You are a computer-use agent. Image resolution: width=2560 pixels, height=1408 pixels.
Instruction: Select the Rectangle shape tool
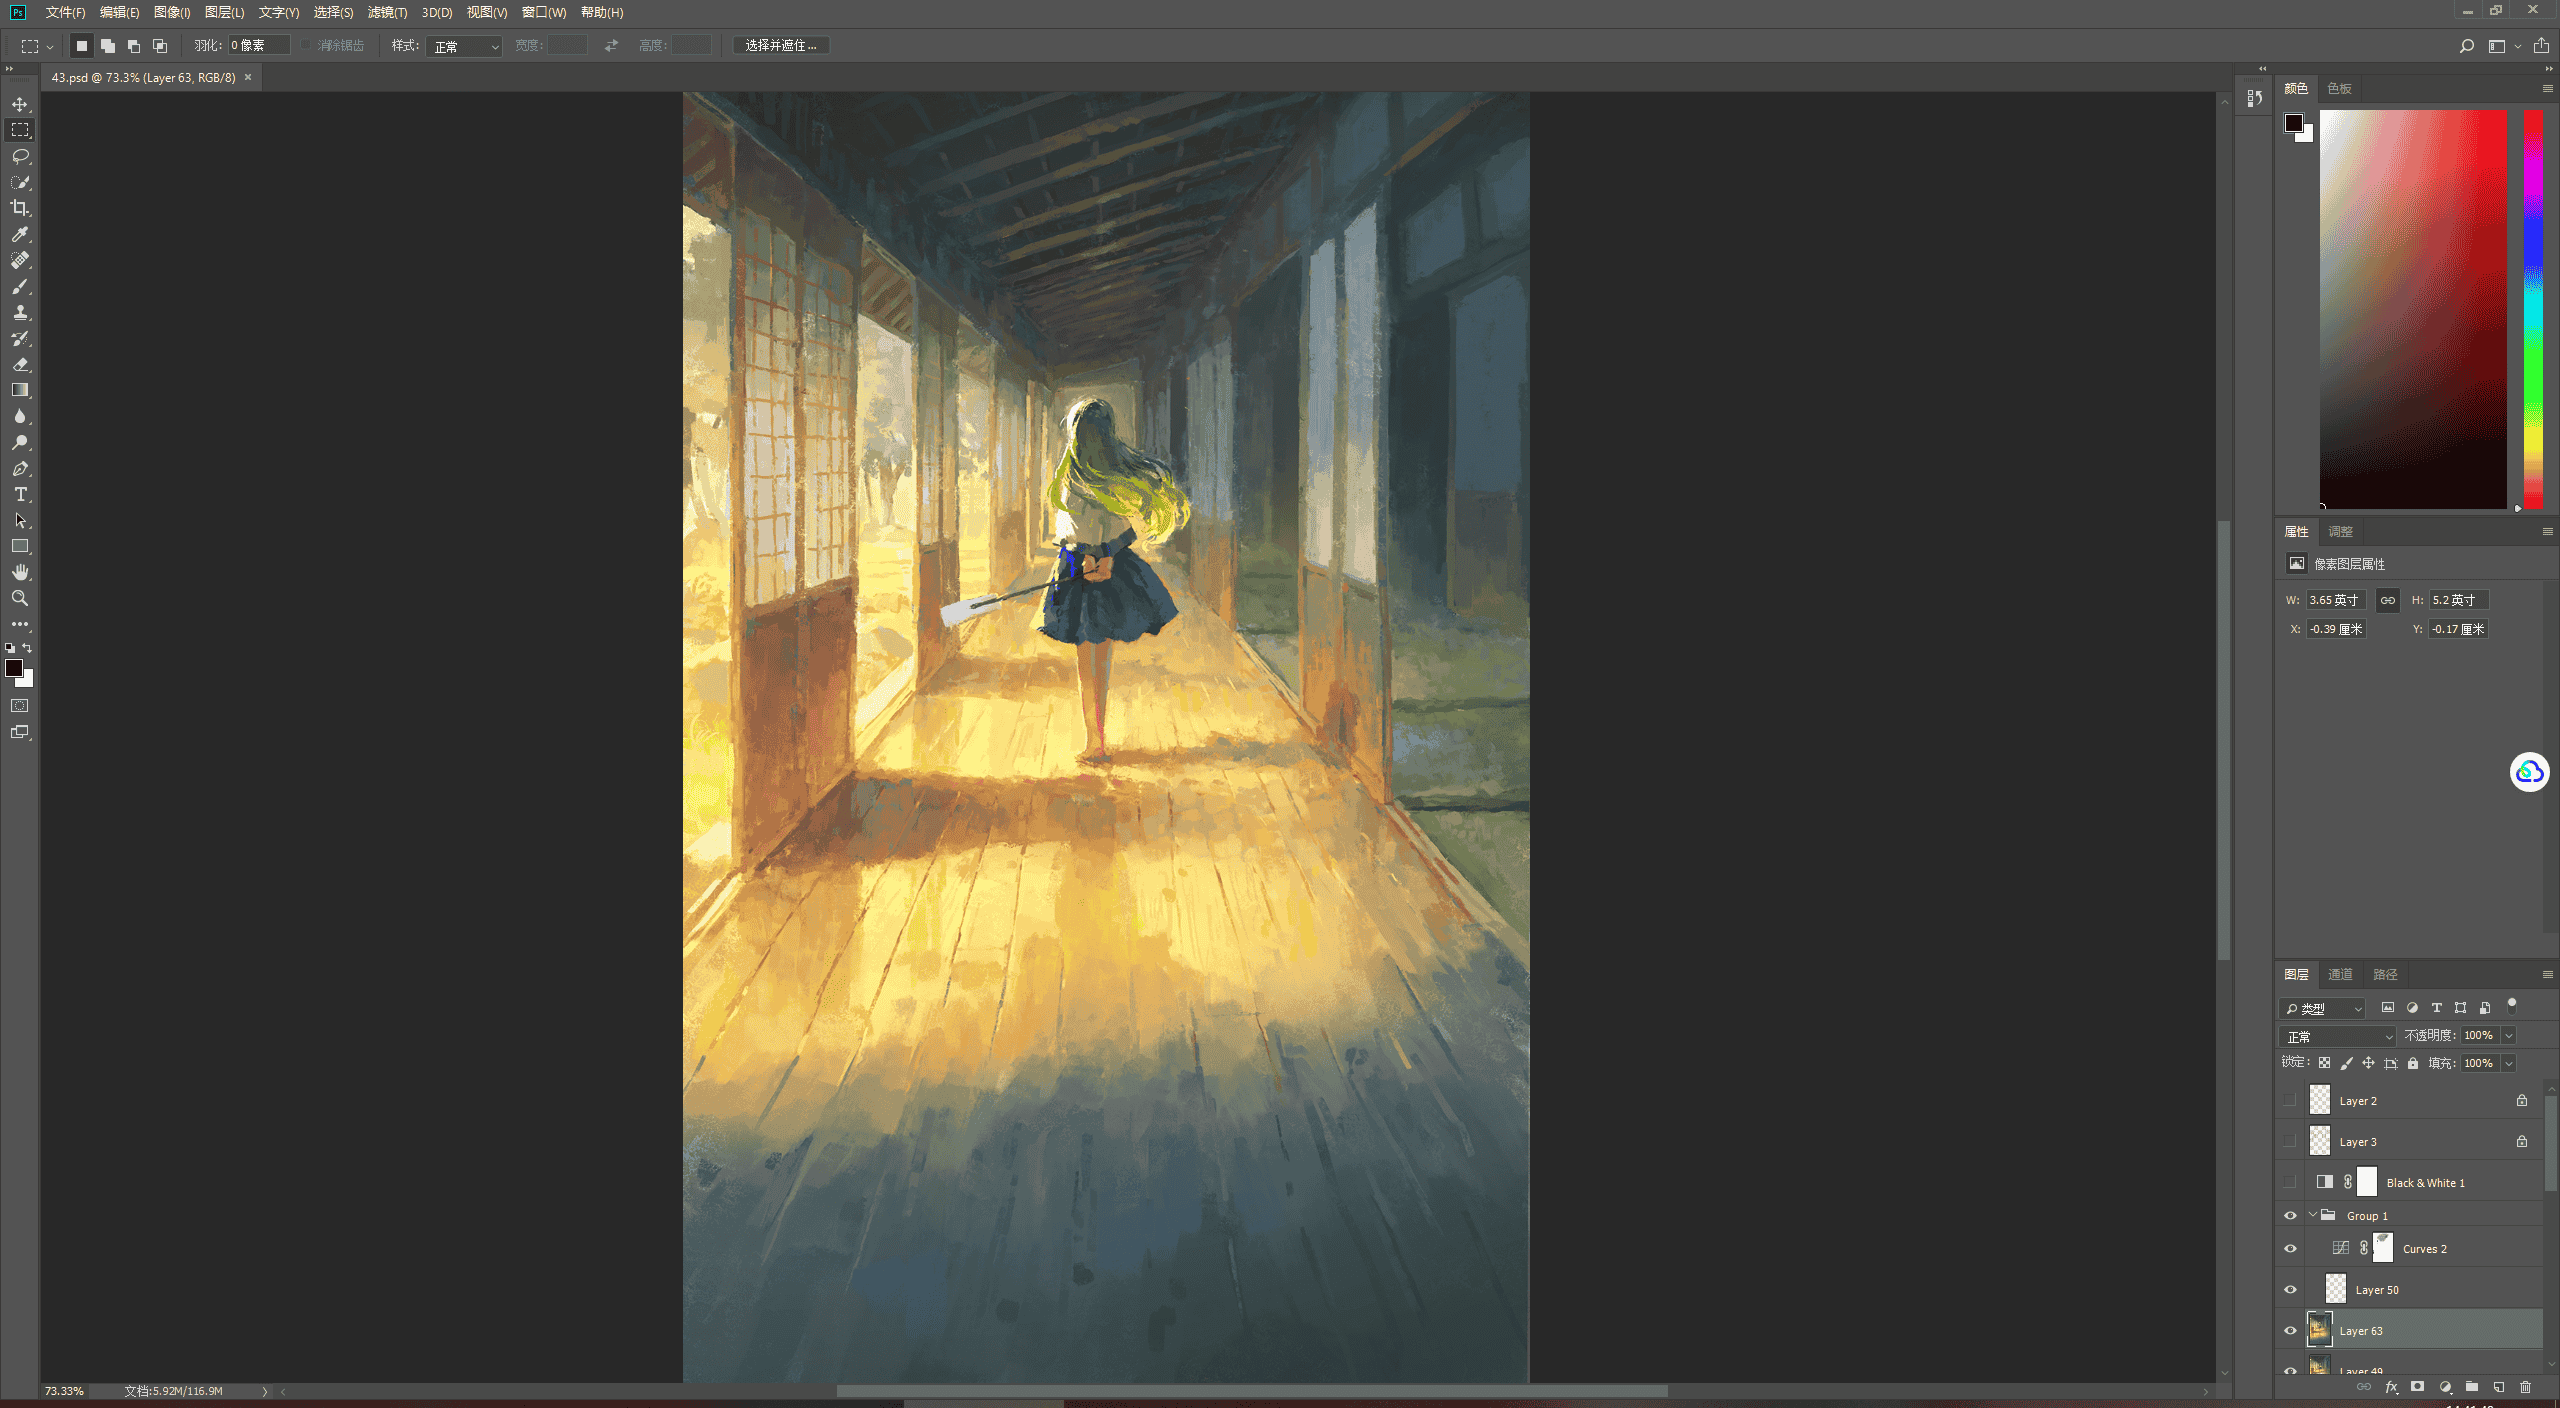pyautogui.click(x=20, y=546)
